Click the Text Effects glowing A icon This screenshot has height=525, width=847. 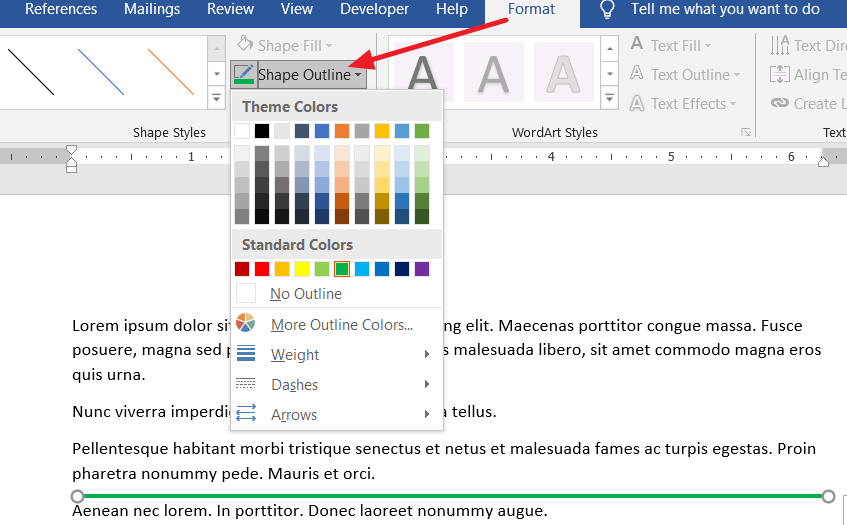637,103
